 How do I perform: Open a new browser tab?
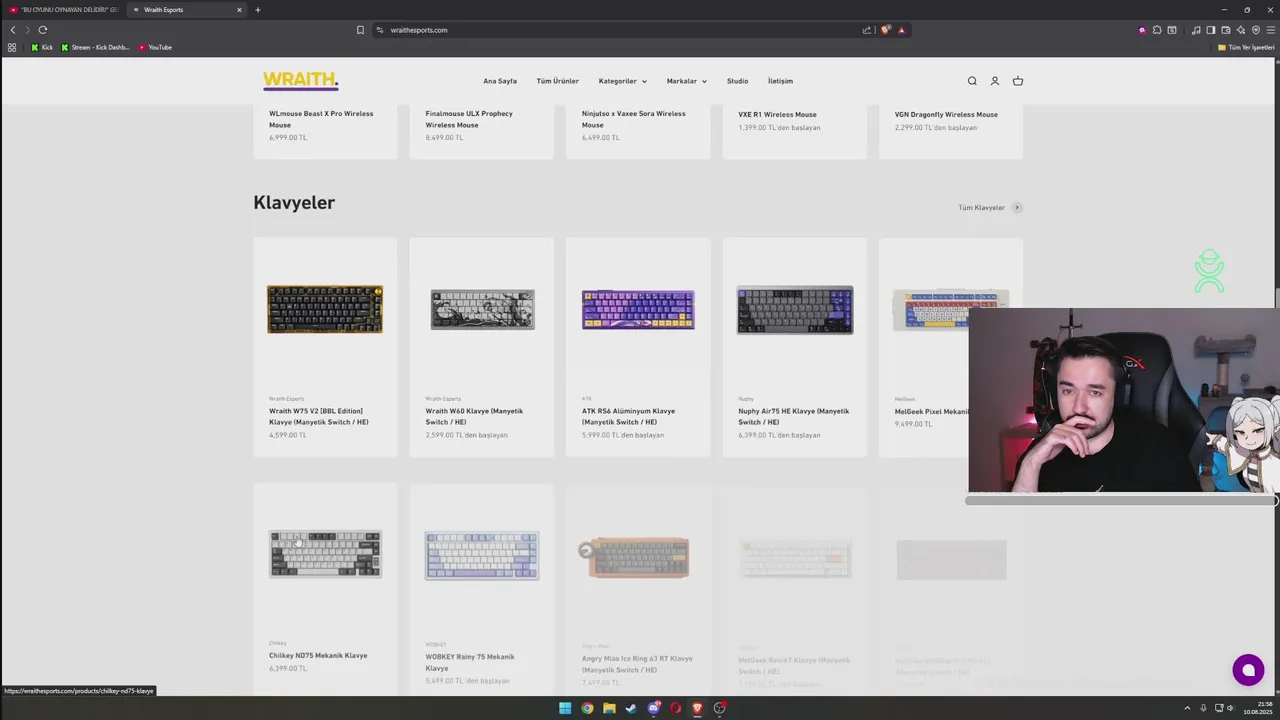coord(257,10)
